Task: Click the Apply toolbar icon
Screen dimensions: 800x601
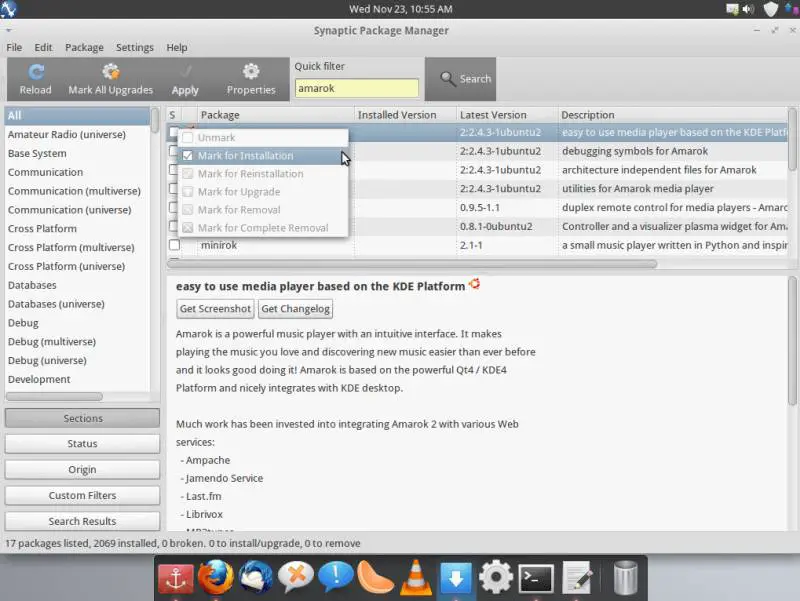Action: tap(185, 72)
